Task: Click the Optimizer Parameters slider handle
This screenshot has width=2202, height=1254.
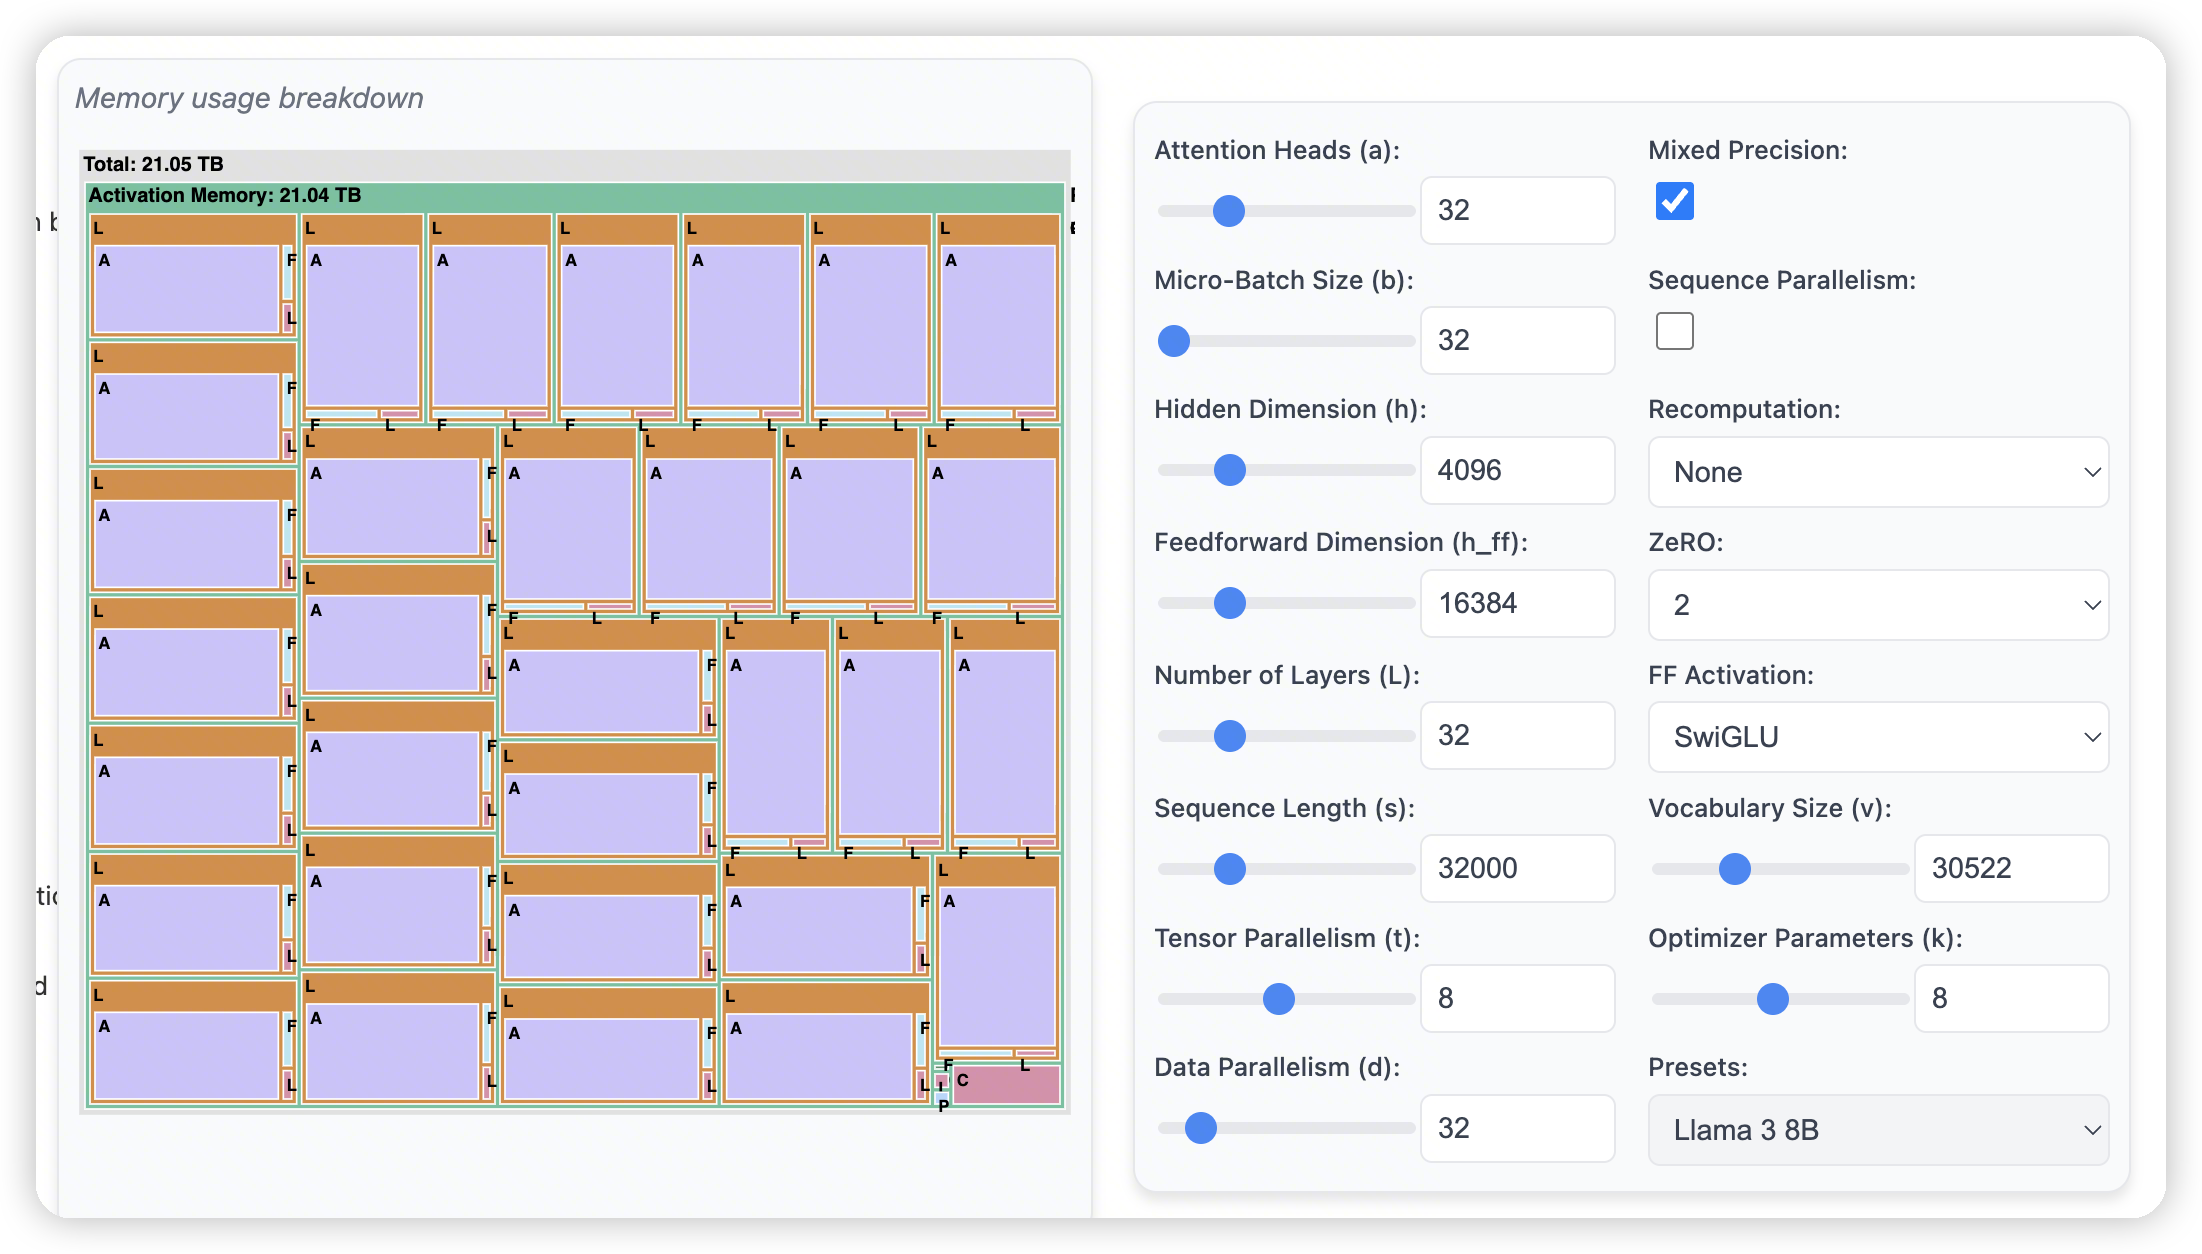Action: pyautogui.click(x=1772, y=999)
